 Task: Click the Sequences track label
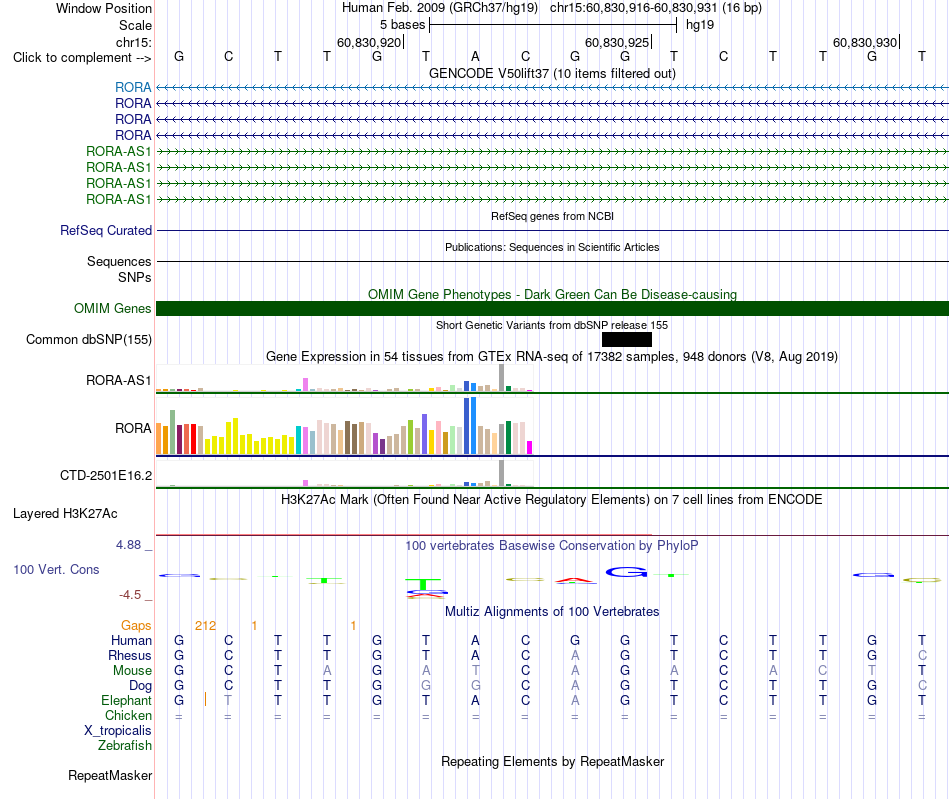pyautogui.click(x=119, y=261)
